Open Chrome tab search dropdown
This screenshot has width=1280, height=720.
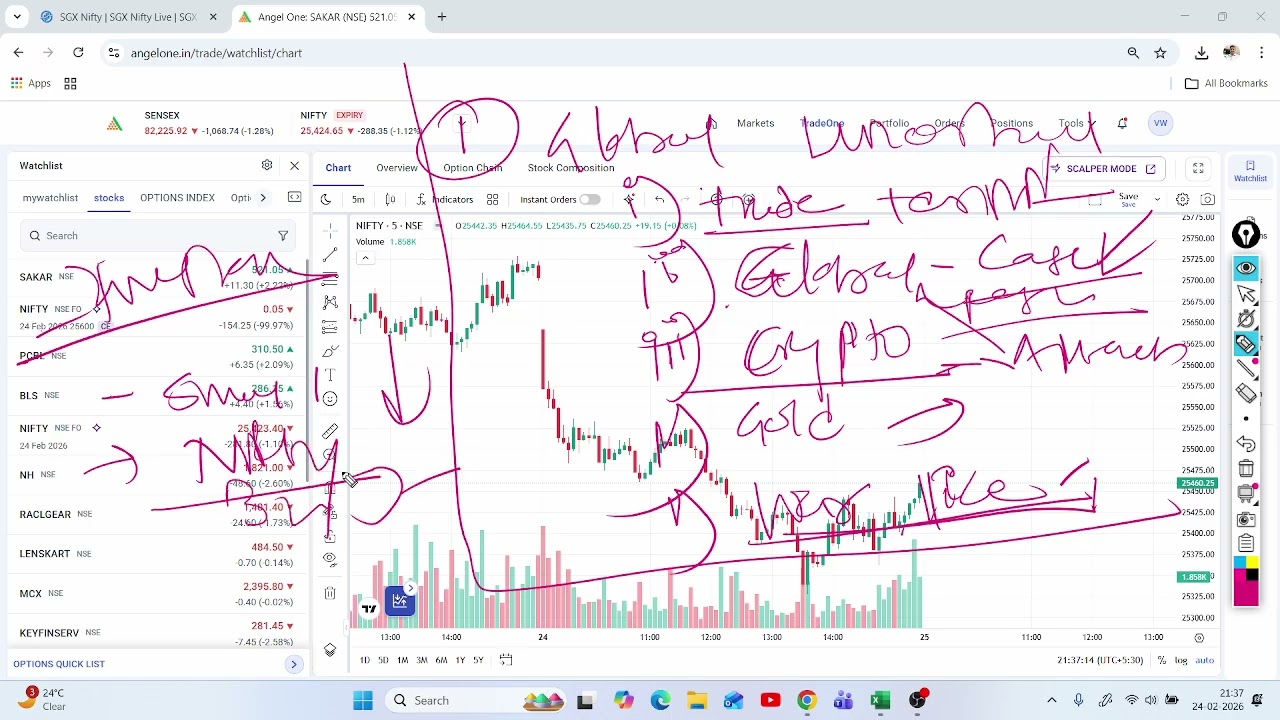pyautogui.click(x=17, y=17)
